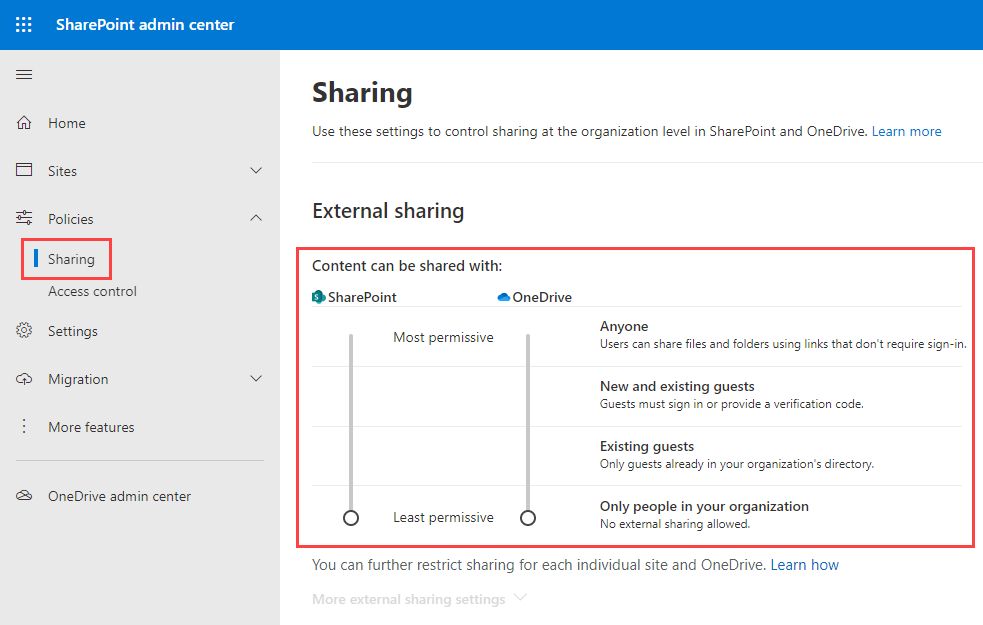Click No external sharing allowed text
This screenshot has width=983, height=625.
click(x=675, y=524)
